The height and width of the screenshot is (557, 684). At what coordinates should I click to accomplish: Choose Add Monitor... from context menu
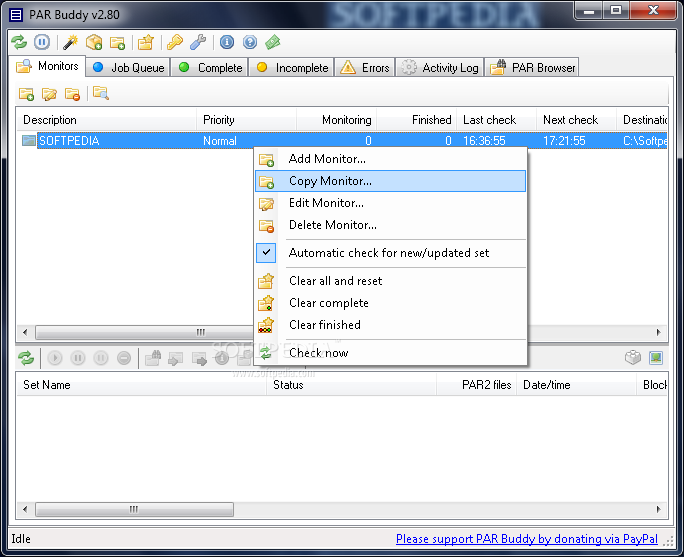(x=390, y=159)
